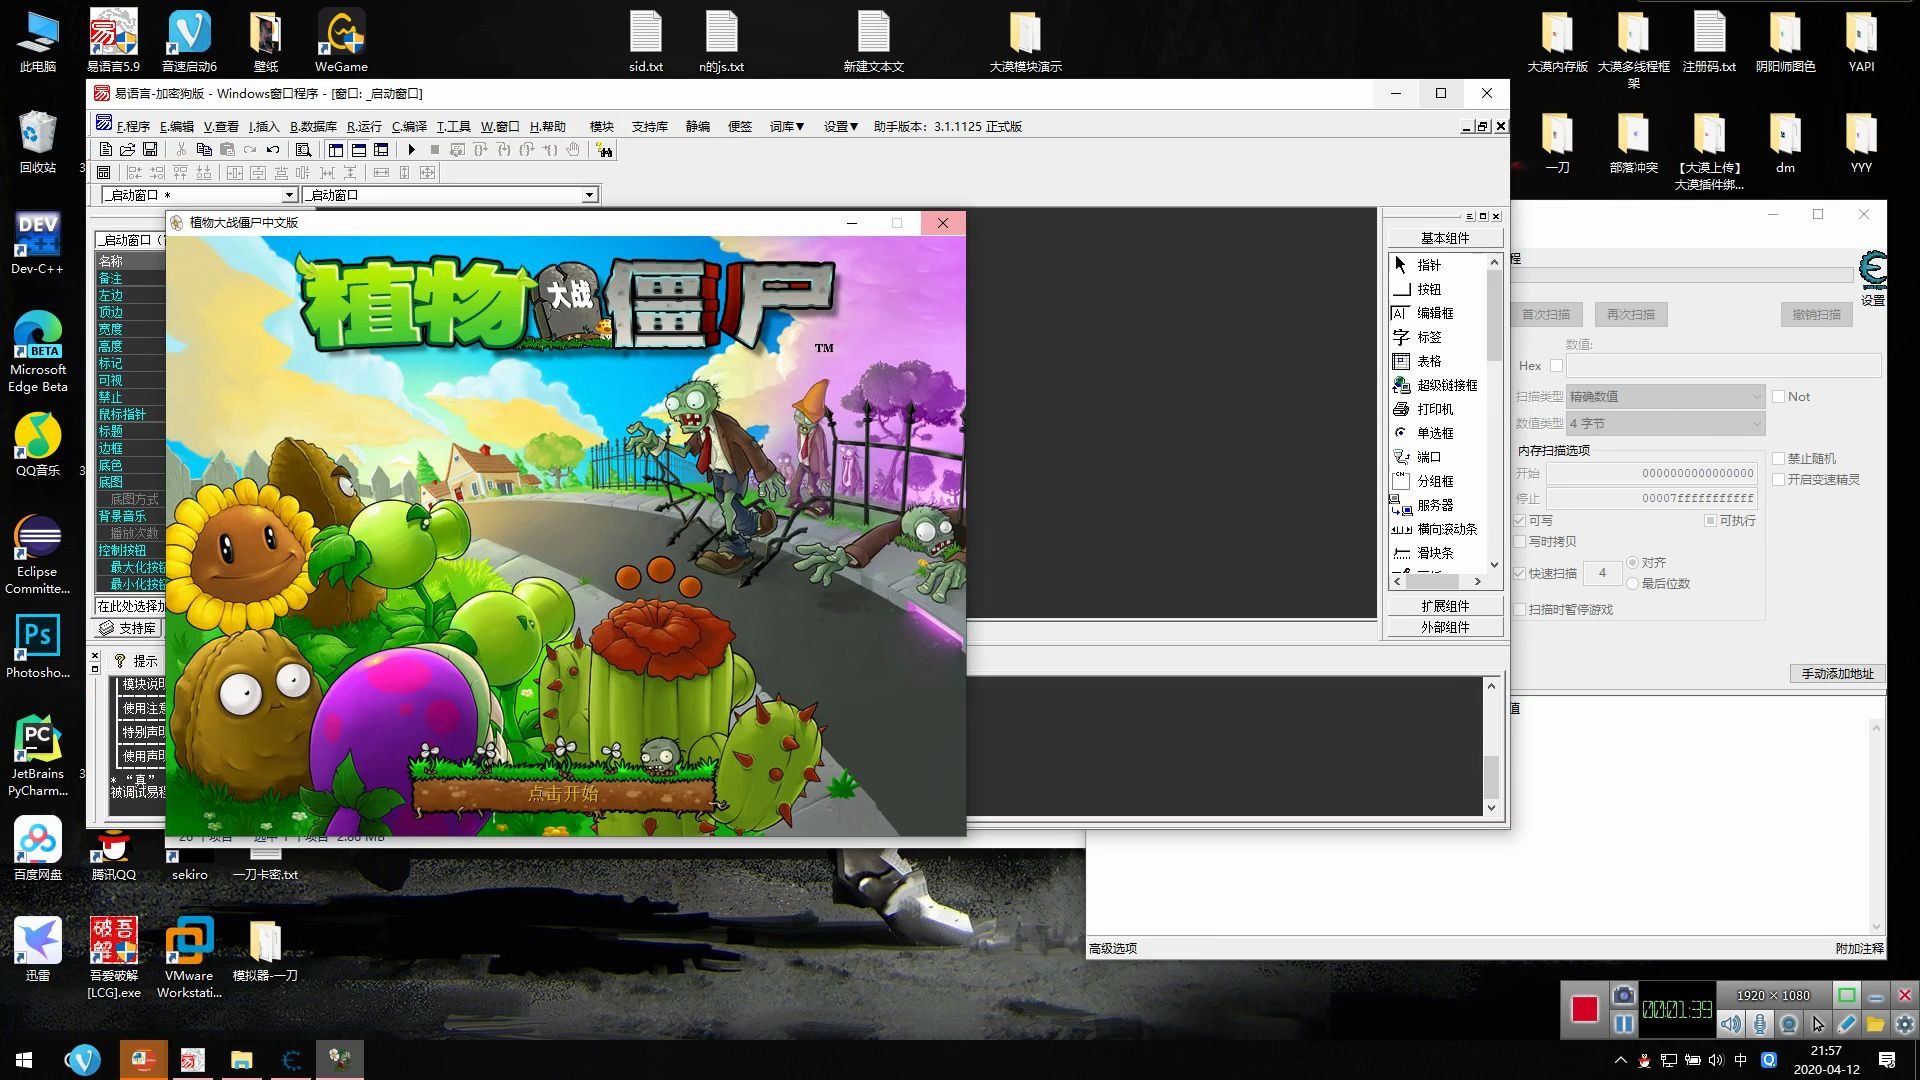
Task: Take a screenshot with recorder camera icon
Action: 1623,995
